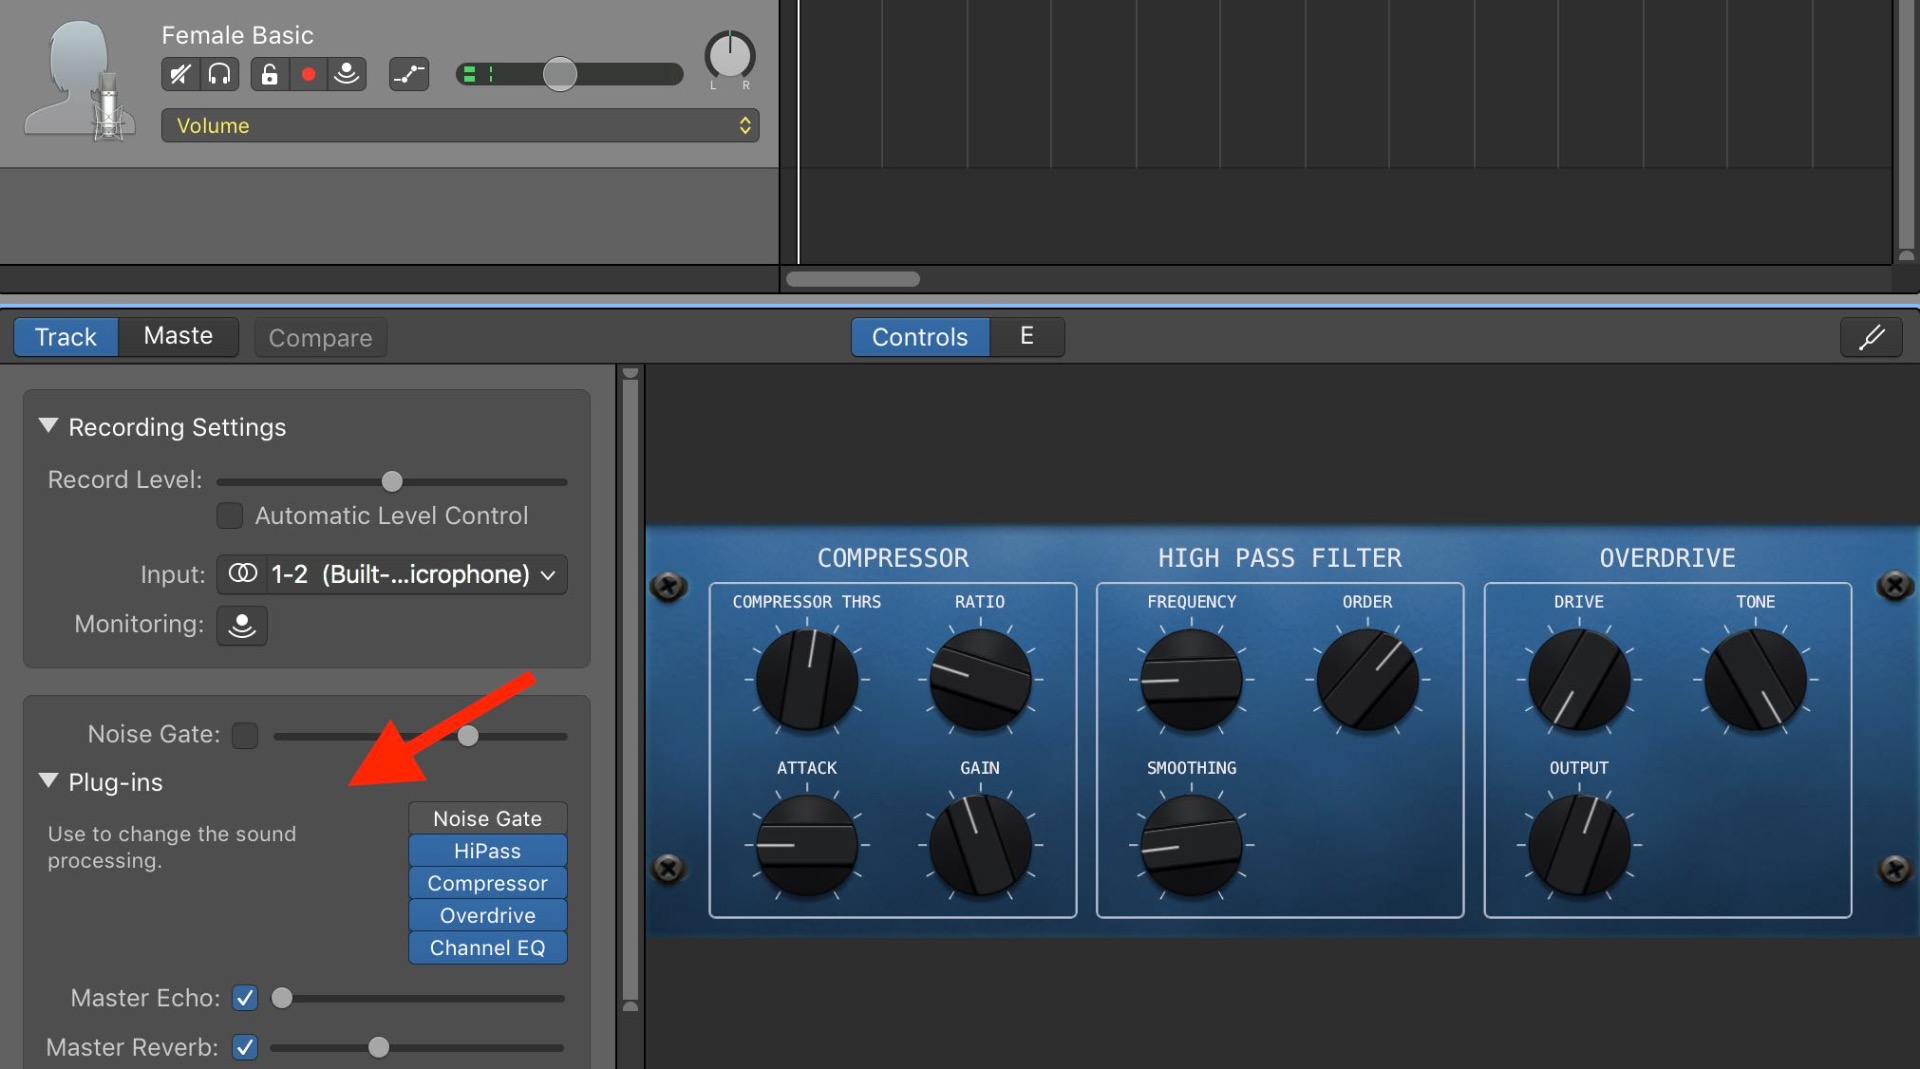Click the track pan knob

[x=730, y=56]
